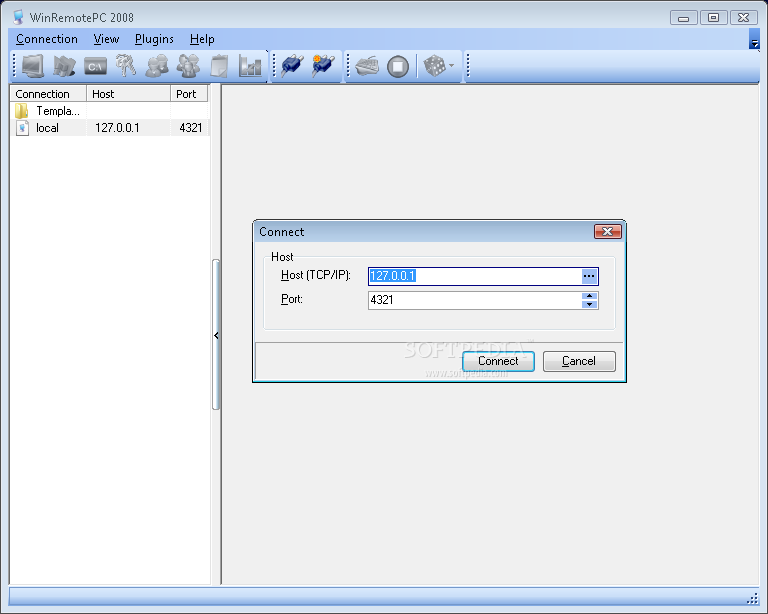
Task: Maximize the WinRemotePC 2008 window
Action: click(x=714, y=18)
